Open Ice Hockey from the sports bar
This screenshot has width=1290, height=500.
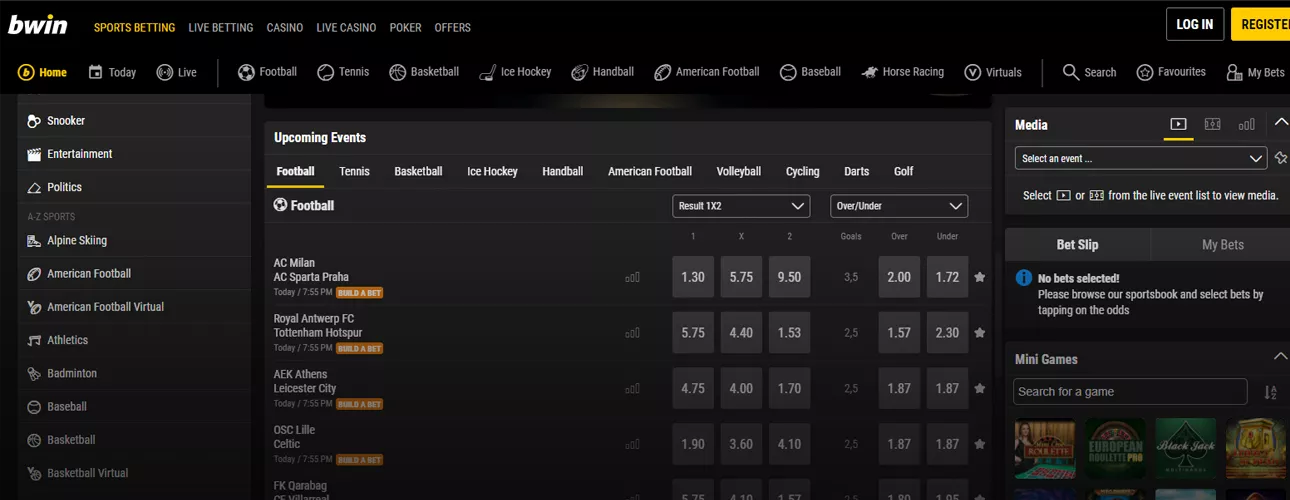[515, 72]
